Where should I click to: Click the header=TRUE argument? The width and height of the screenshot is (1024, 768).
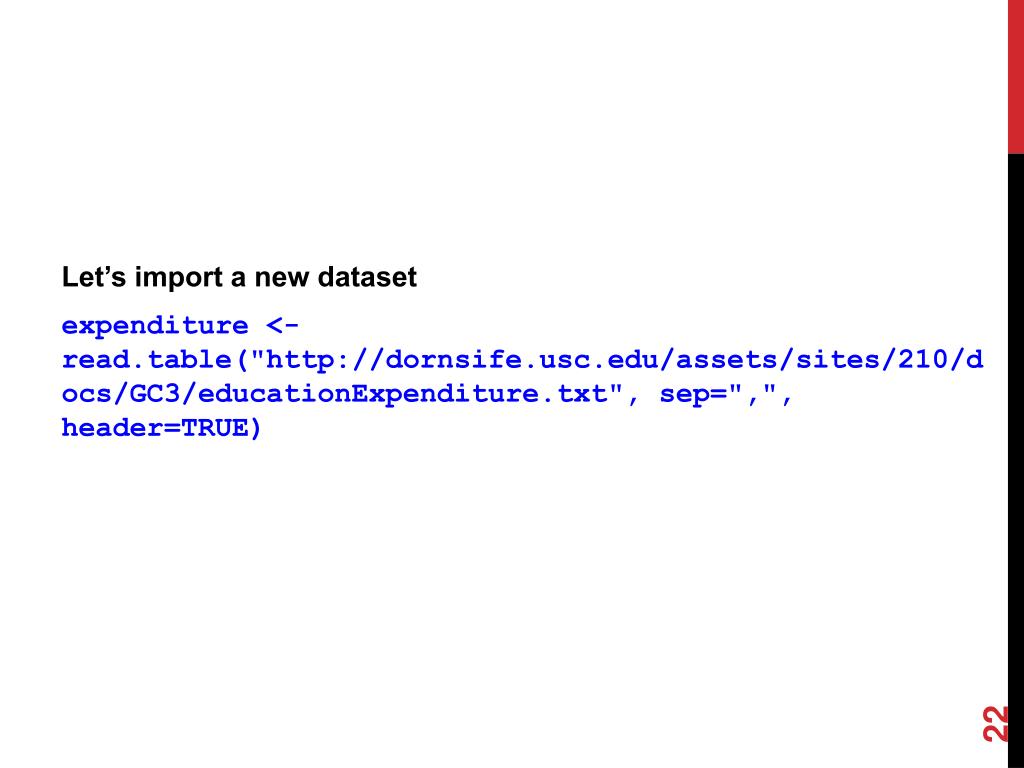(162, 428)
